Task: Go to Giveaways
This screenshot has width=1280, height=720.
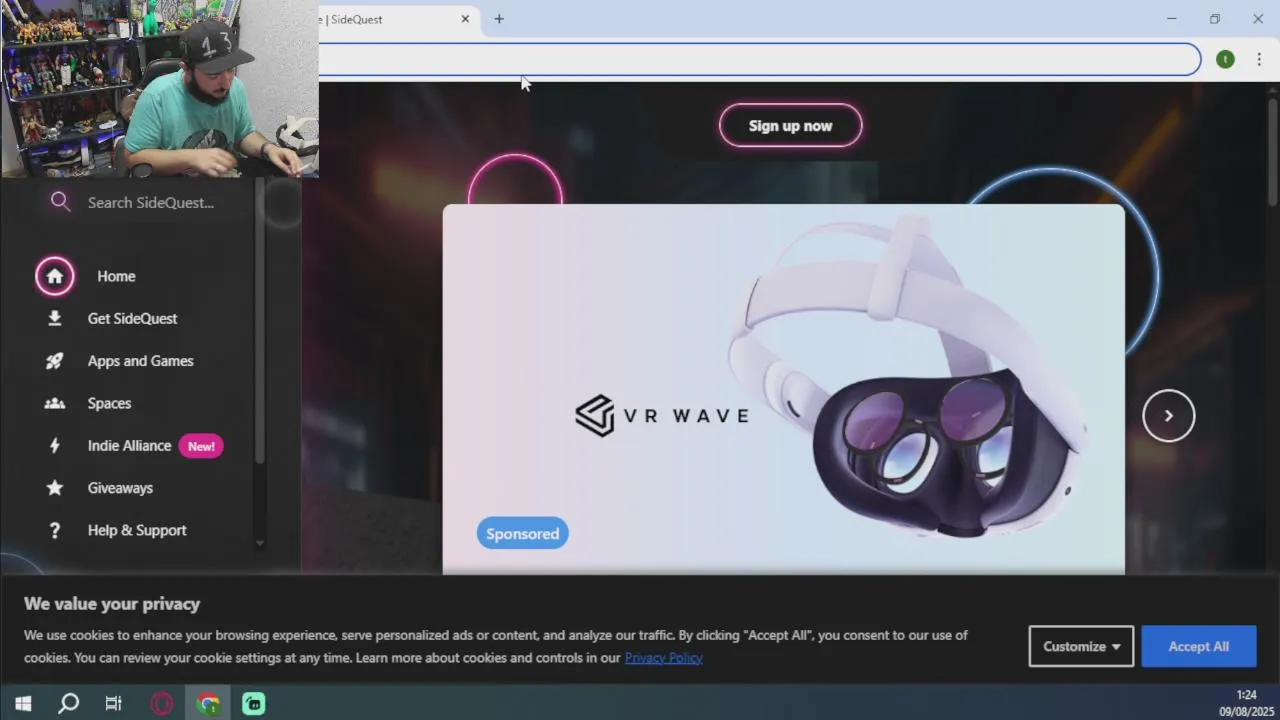Action: [x=120, y=488]
